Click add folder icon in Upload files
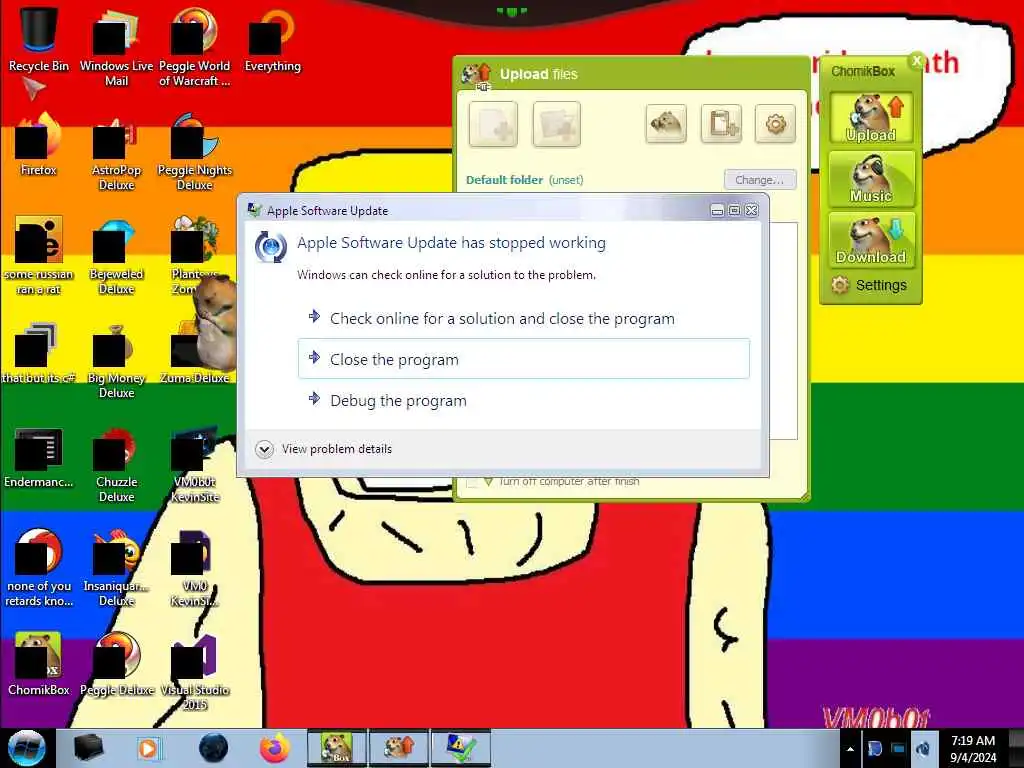The height and width of the screenshot is (768, 1024). 556,123
